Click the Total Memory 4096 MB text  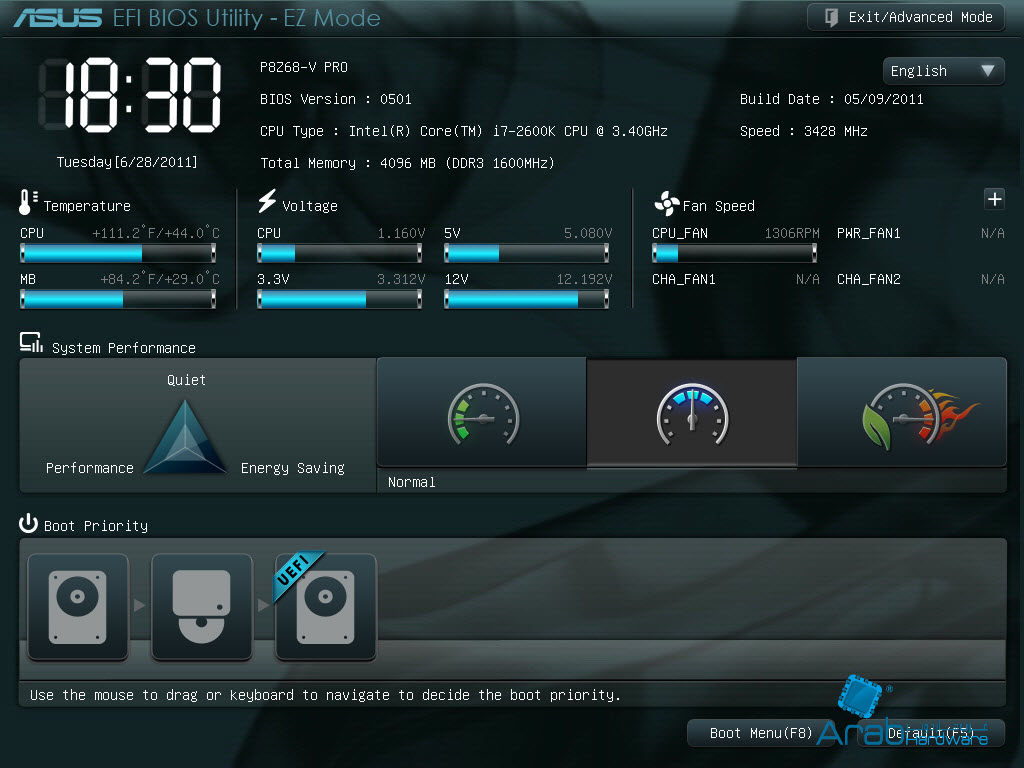tap(408, 163)
